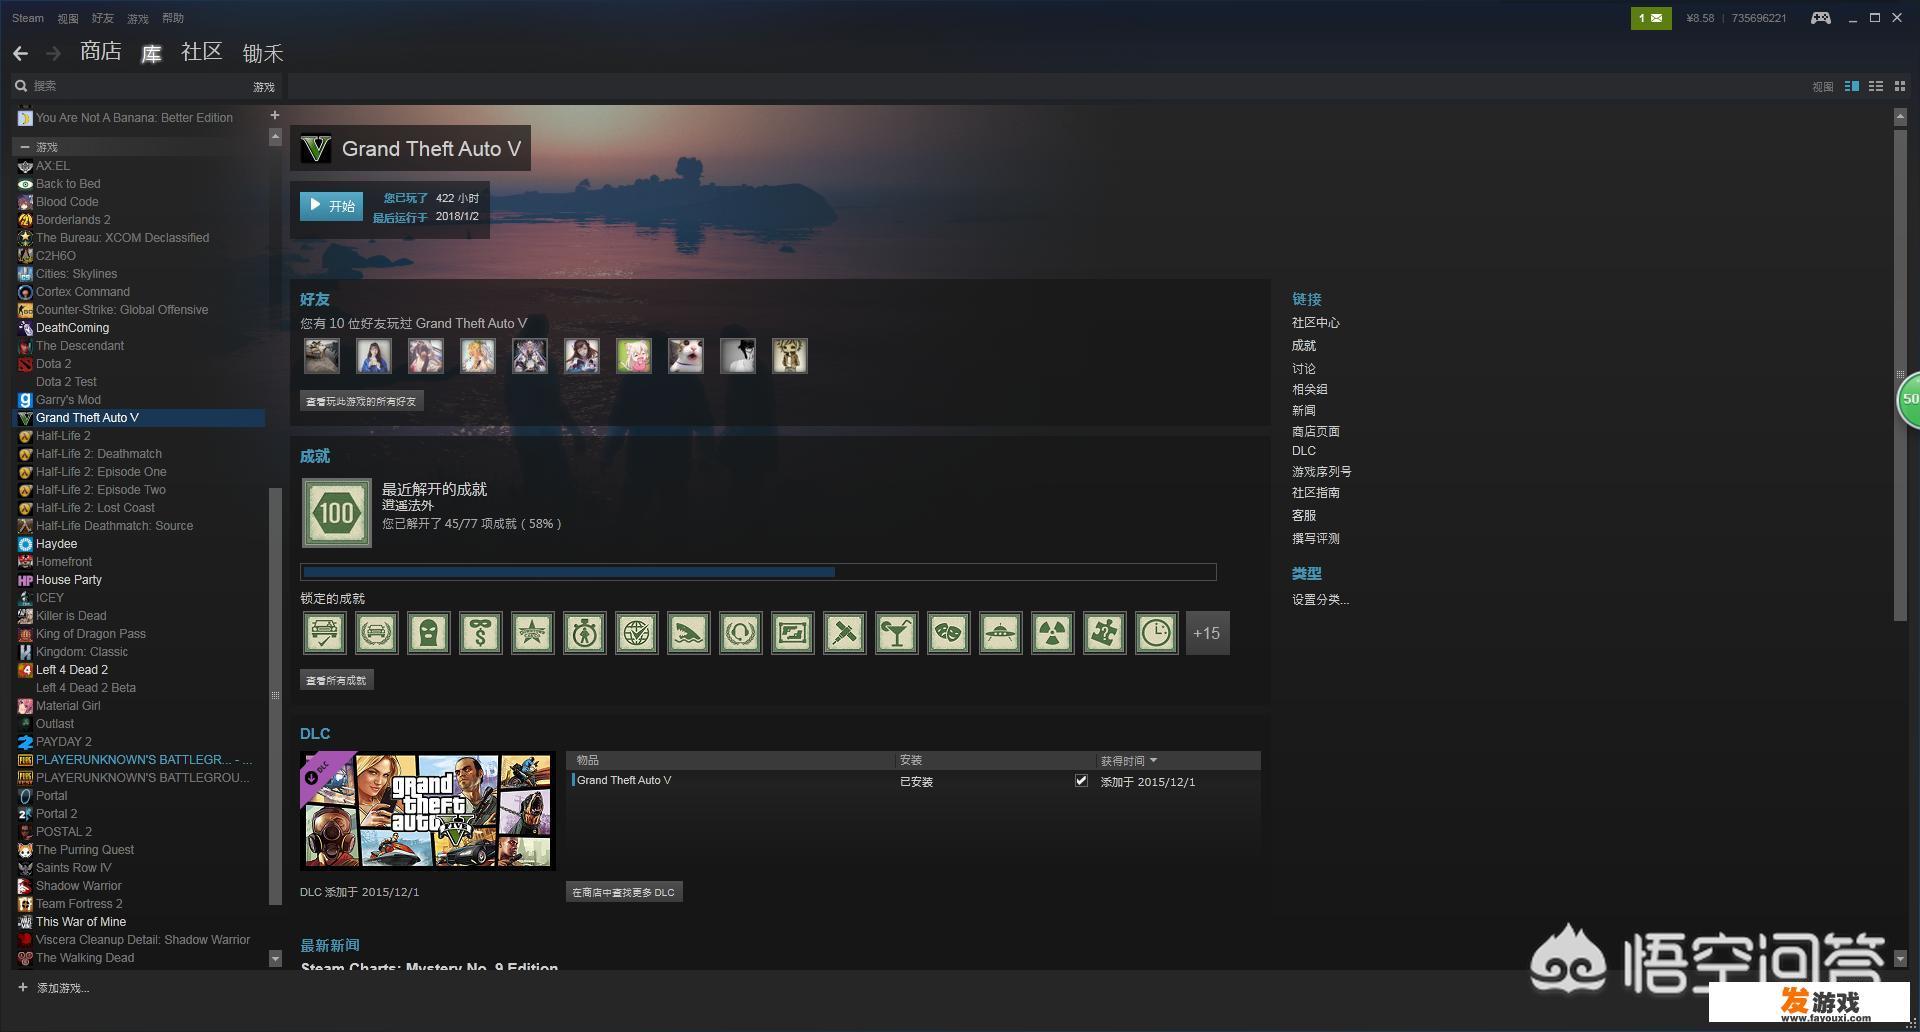Click the cat friend avatar

(x=686, y=356)
